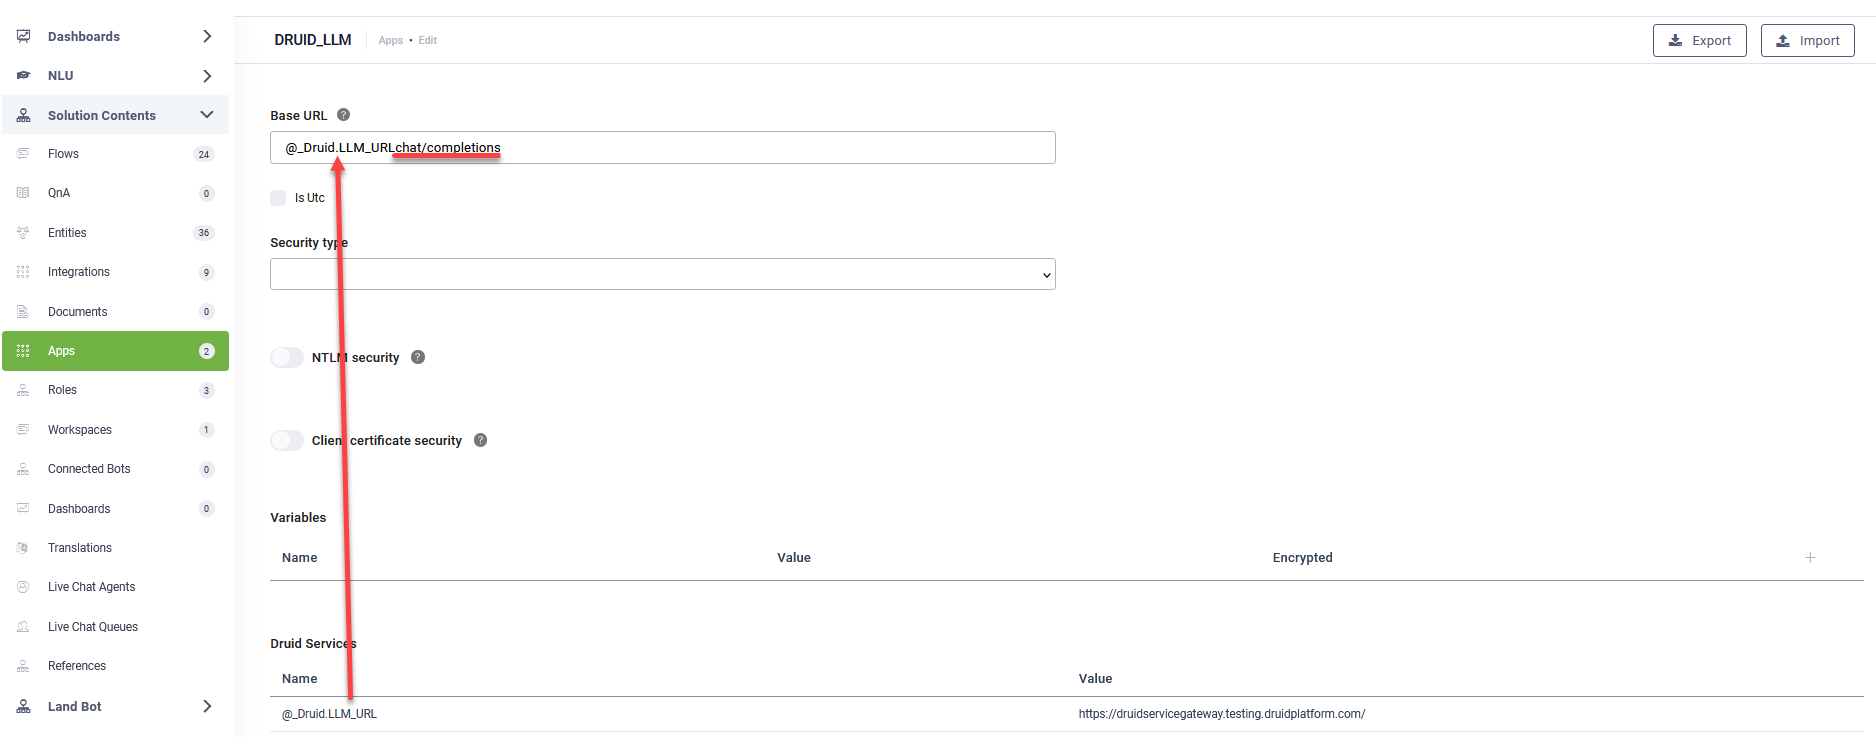Click the Integrations grid icon

23,272
